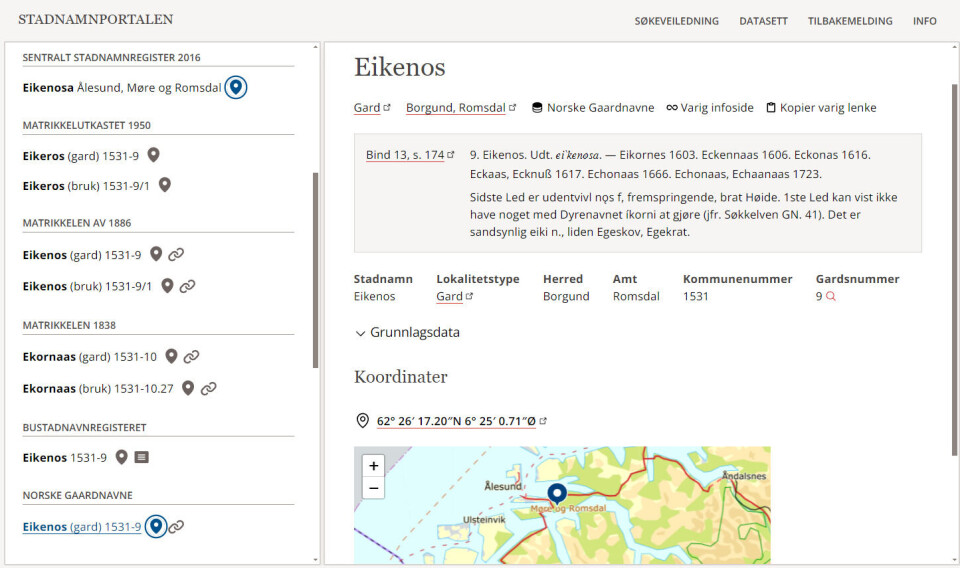Screen dimensions: 960x568
Task: Click map pin beside Eikenosa Ålesund
Action: point(235,88)
